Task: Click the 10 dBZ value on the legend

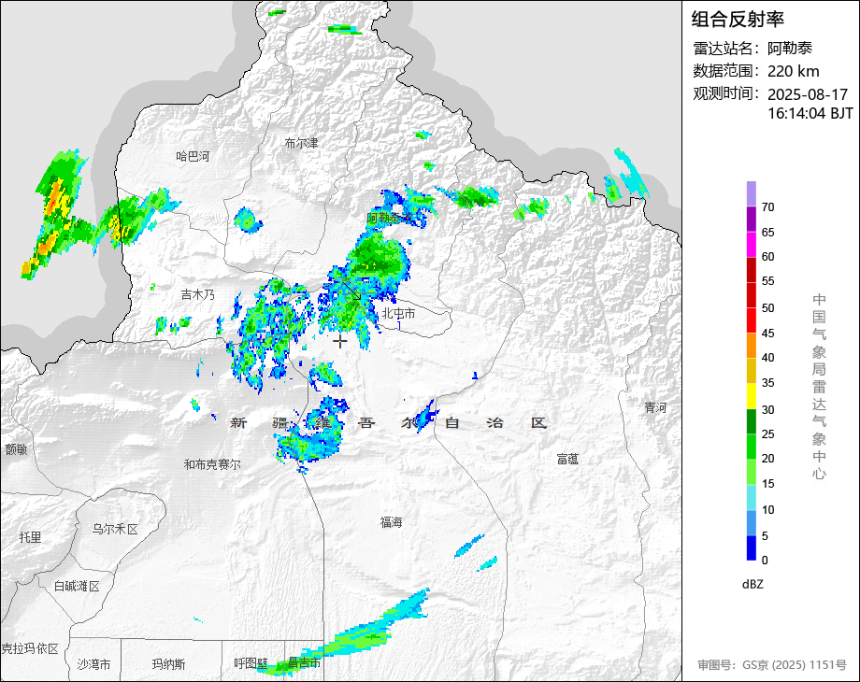Action: [x=768, y=510]
